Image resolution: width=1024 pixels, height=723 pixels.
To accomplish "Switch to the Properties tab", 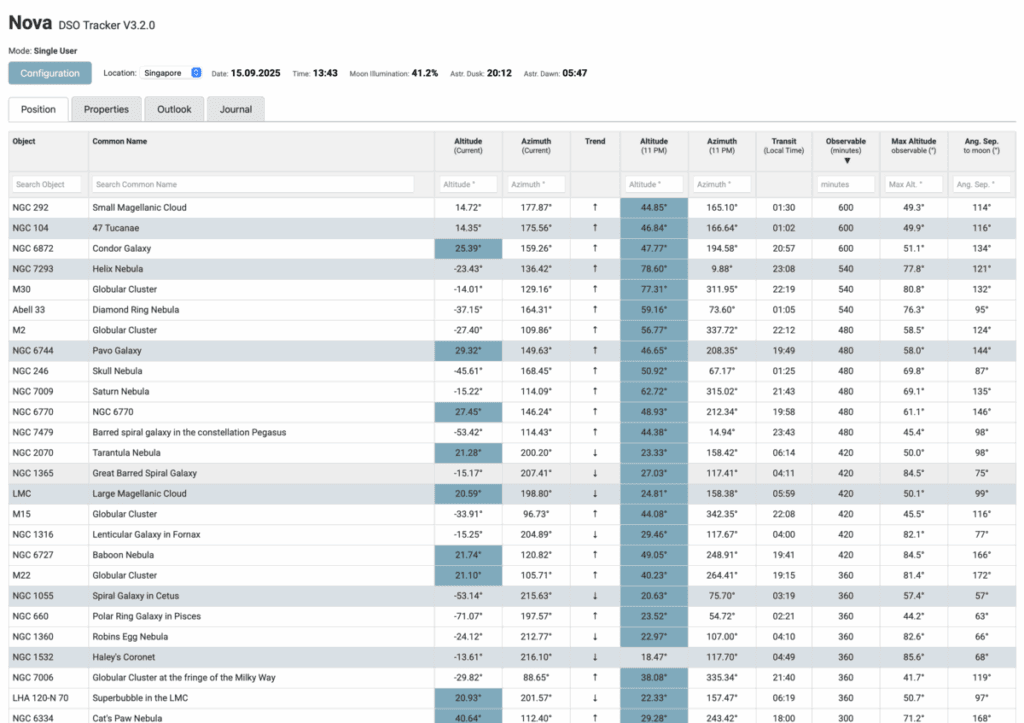I will click(106, 109).
